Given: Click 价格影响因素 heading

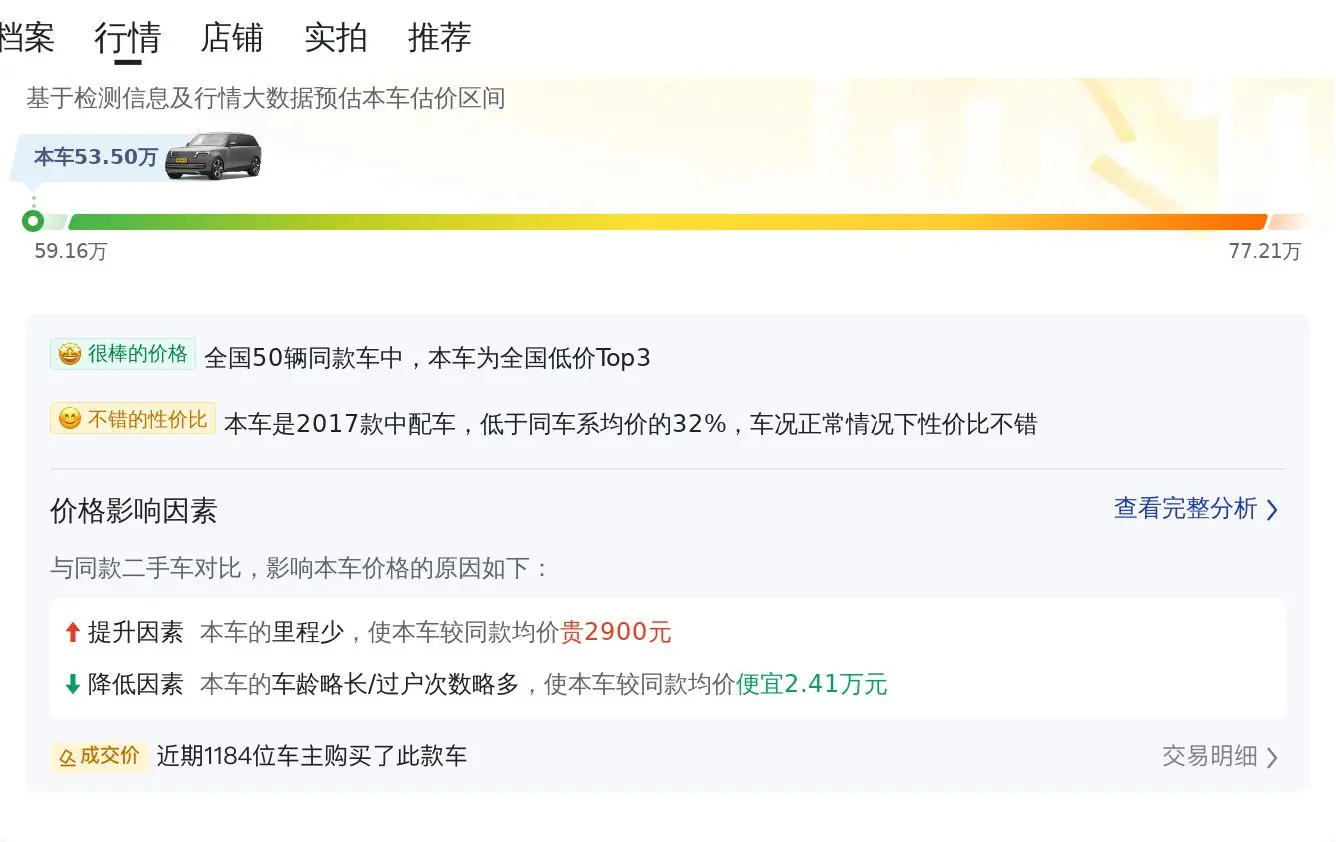Looking at the screenshot, I should tap(134, 511).
